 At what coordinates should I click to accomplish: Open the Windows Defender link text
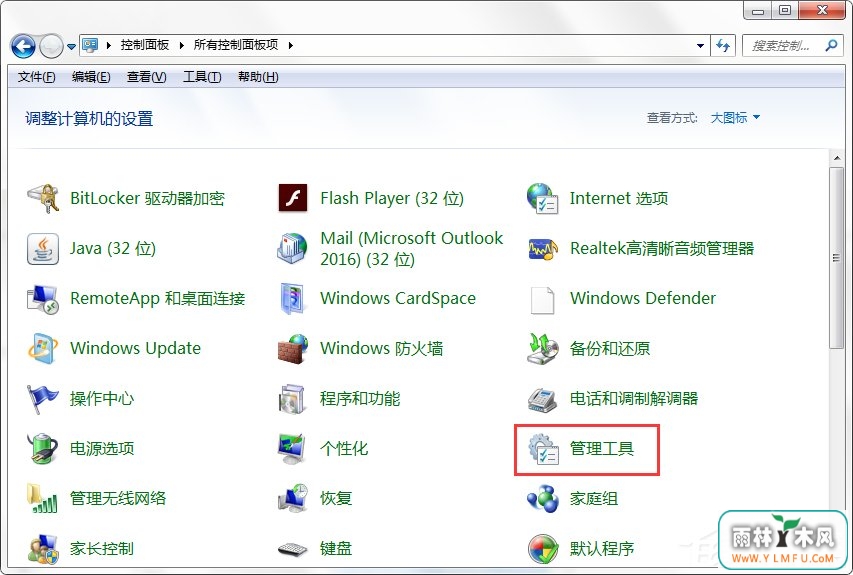(643, 298)
